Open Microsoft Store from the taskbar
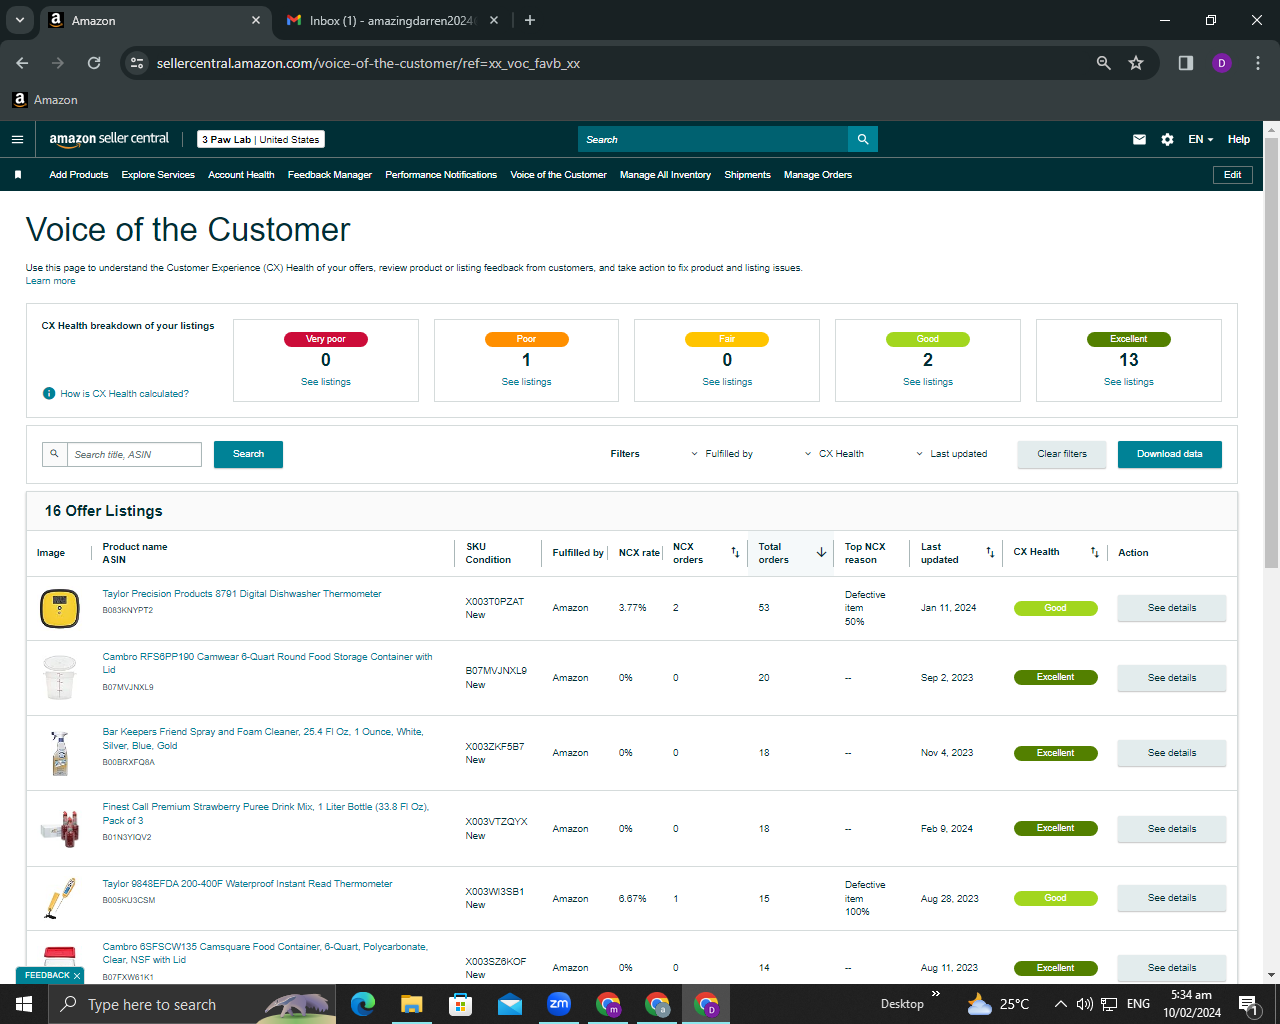The height and width of the screenshot is (1024, 1280). (460, 1004)
